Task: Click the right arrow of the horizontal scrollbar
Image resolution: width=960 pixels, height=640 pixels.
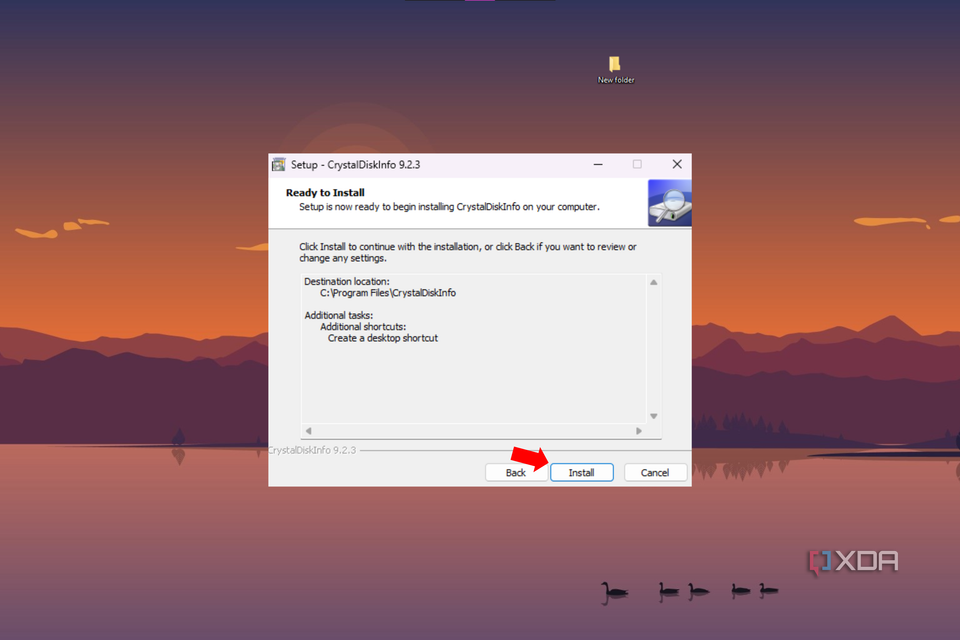Action: click(639, 431)
